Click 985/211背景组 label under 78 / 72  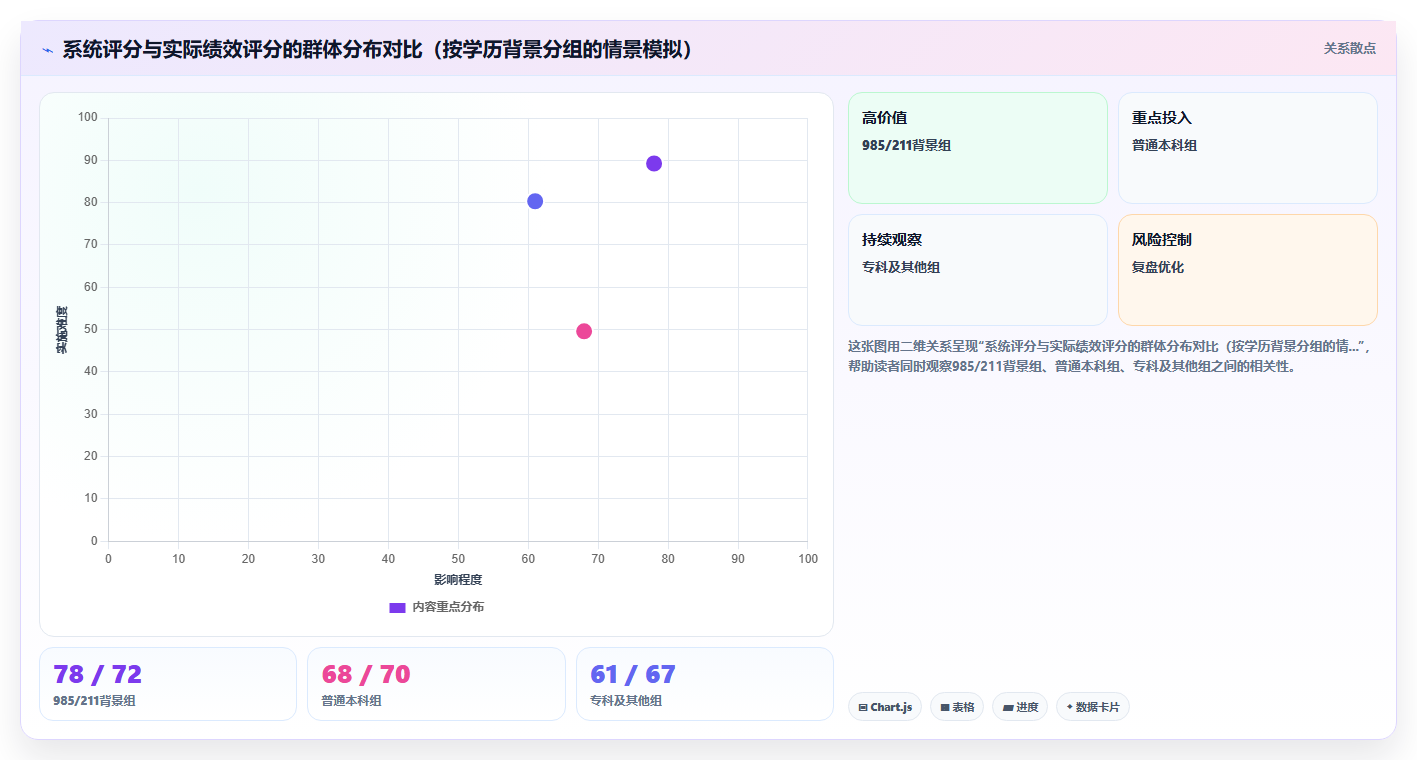click(x=94, y=701)
